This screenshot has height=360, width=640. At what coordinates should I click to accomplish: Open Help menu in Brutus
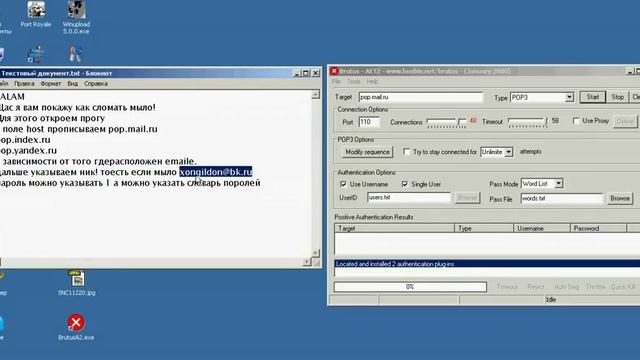tap(372, 82)
